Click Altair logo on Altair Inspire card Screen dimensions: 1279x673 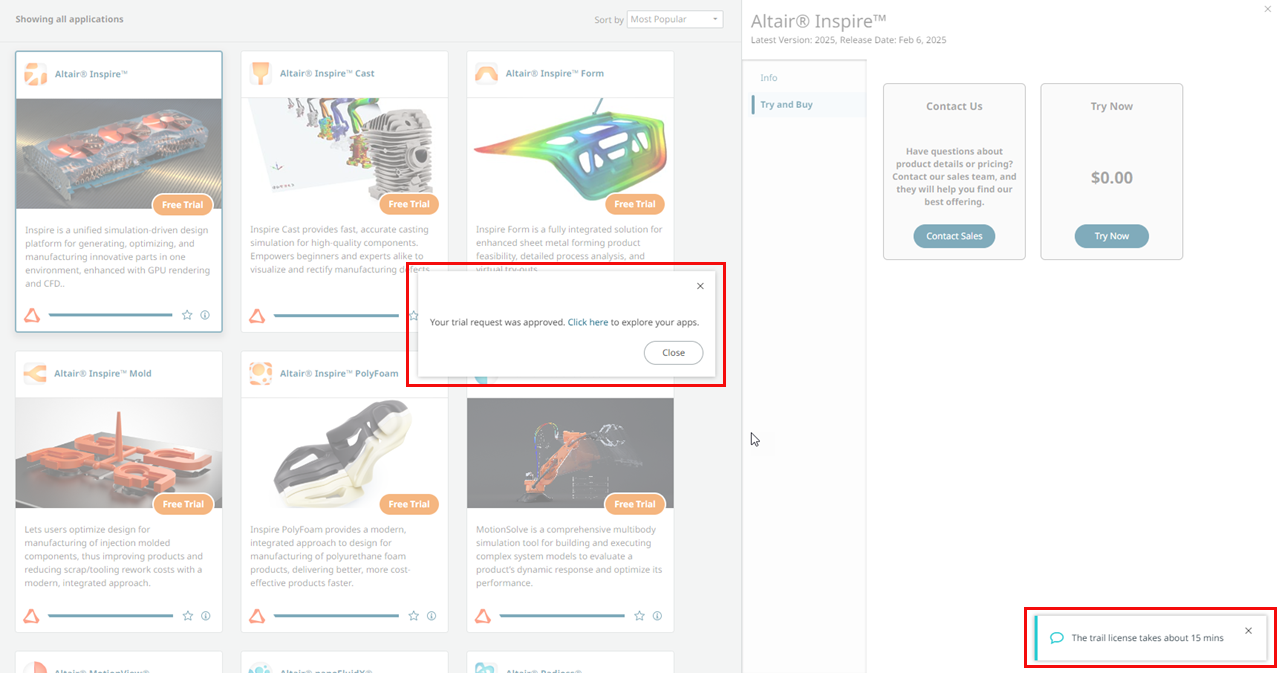pyautogui.click(x=32, y=316)
